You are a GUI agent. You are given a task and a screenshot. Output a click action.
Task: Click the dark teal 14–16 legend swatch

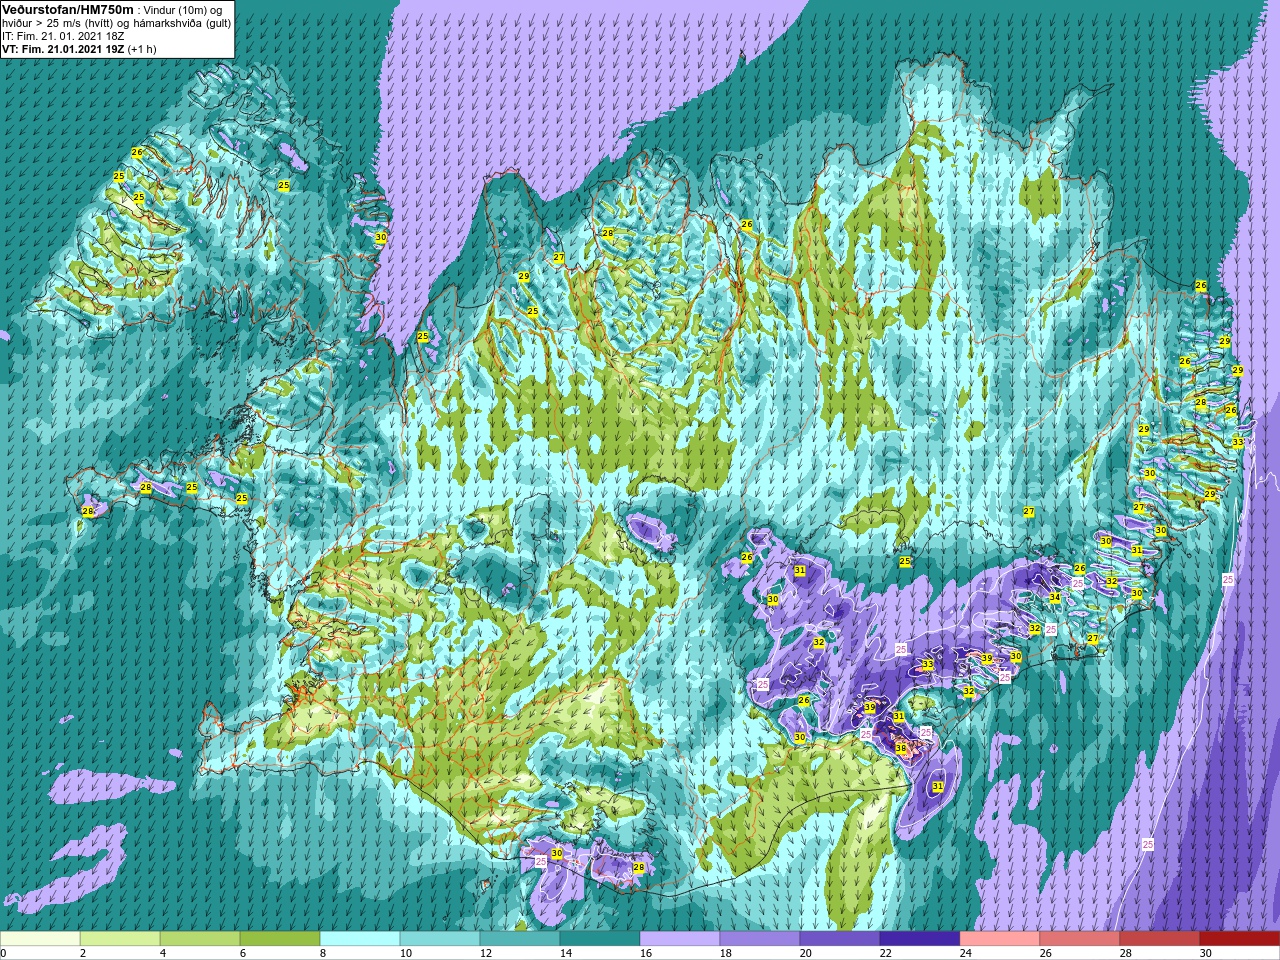[600, 939]
